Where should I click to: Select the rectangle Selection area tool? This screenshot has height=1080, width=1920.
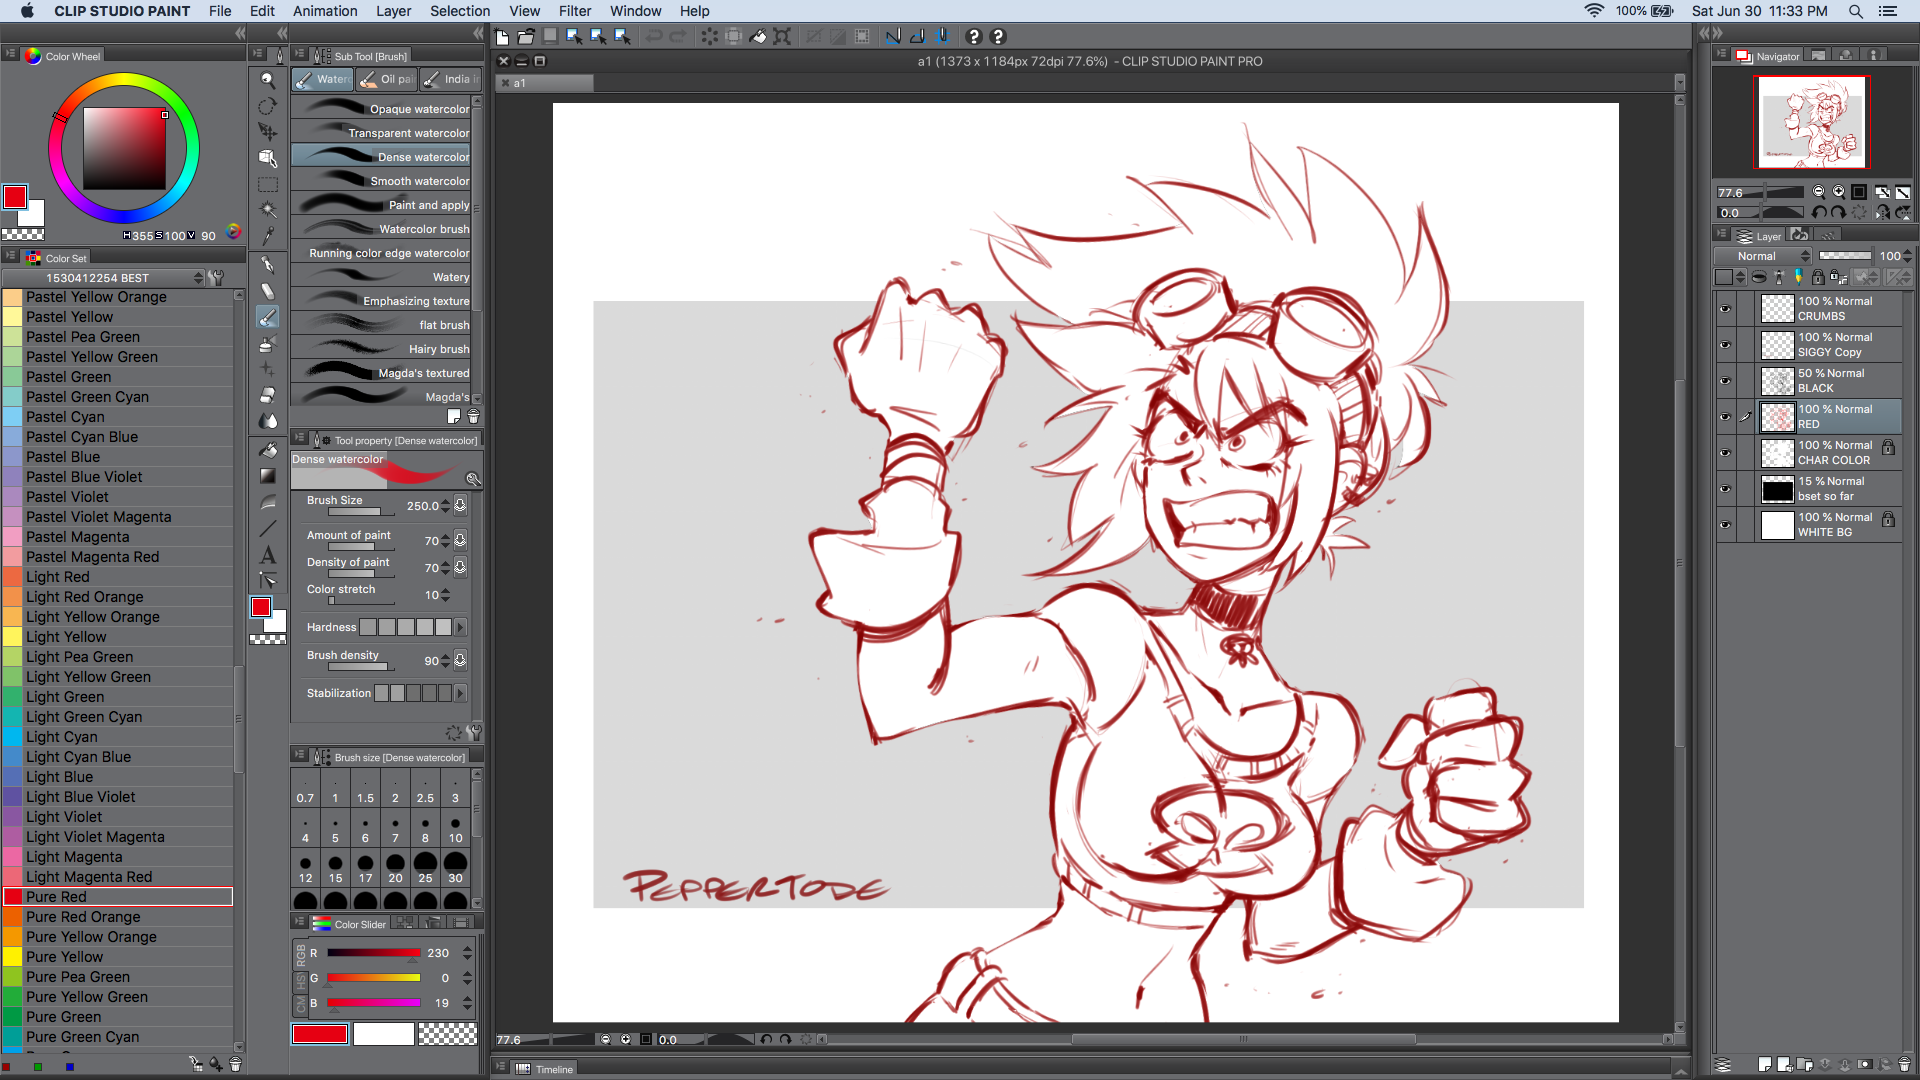pyautogui.click(x=267, y=185)
